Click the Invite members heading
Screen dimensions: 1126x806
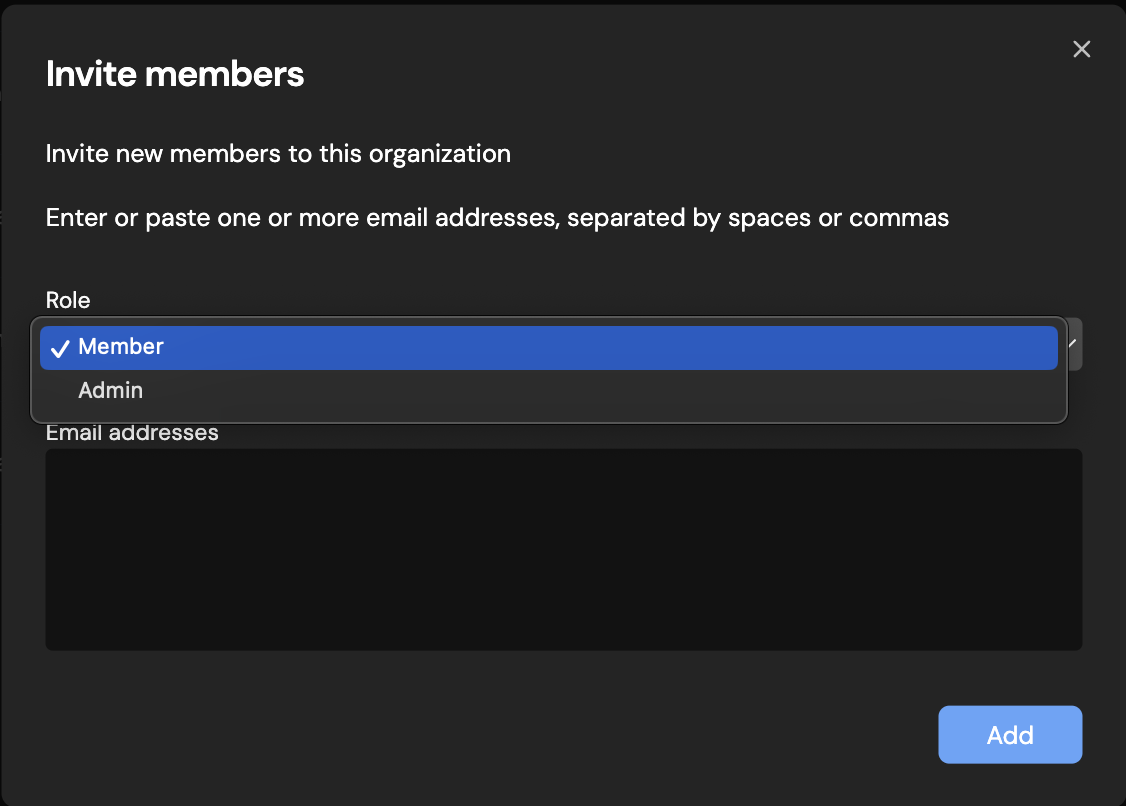click(x=175, y=74)
